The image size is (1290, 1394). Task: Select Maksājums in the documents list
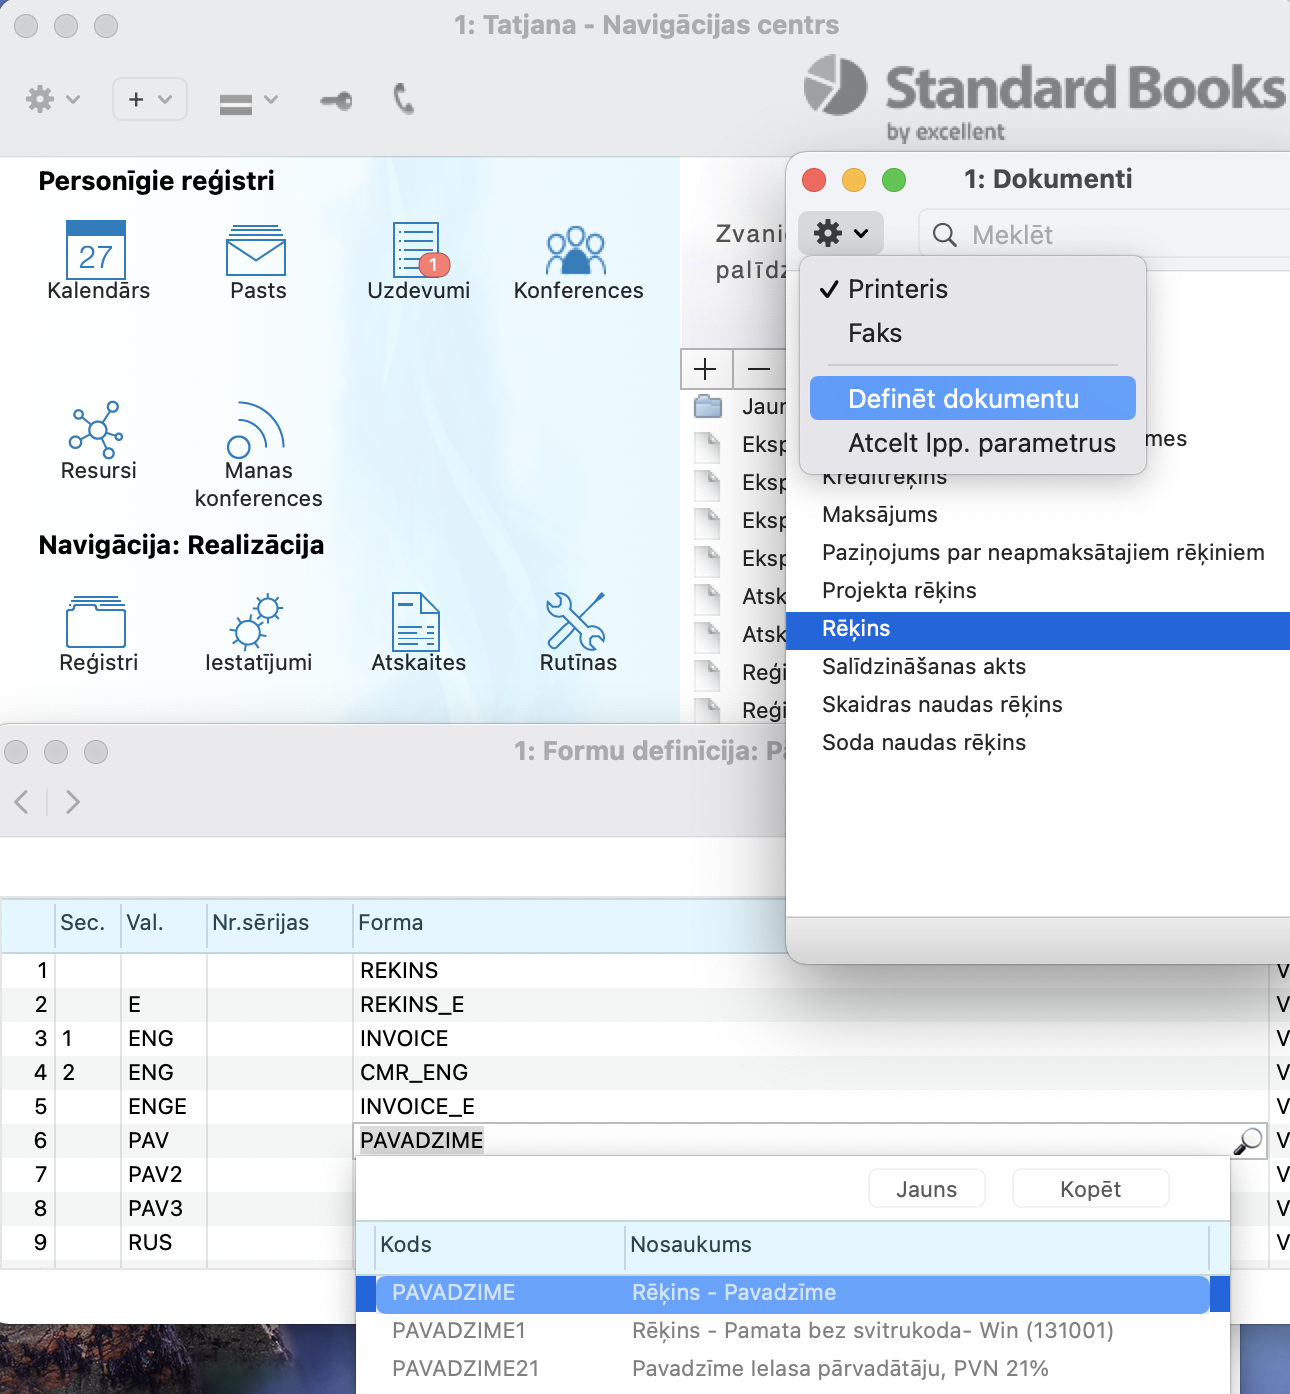point(879,515)
